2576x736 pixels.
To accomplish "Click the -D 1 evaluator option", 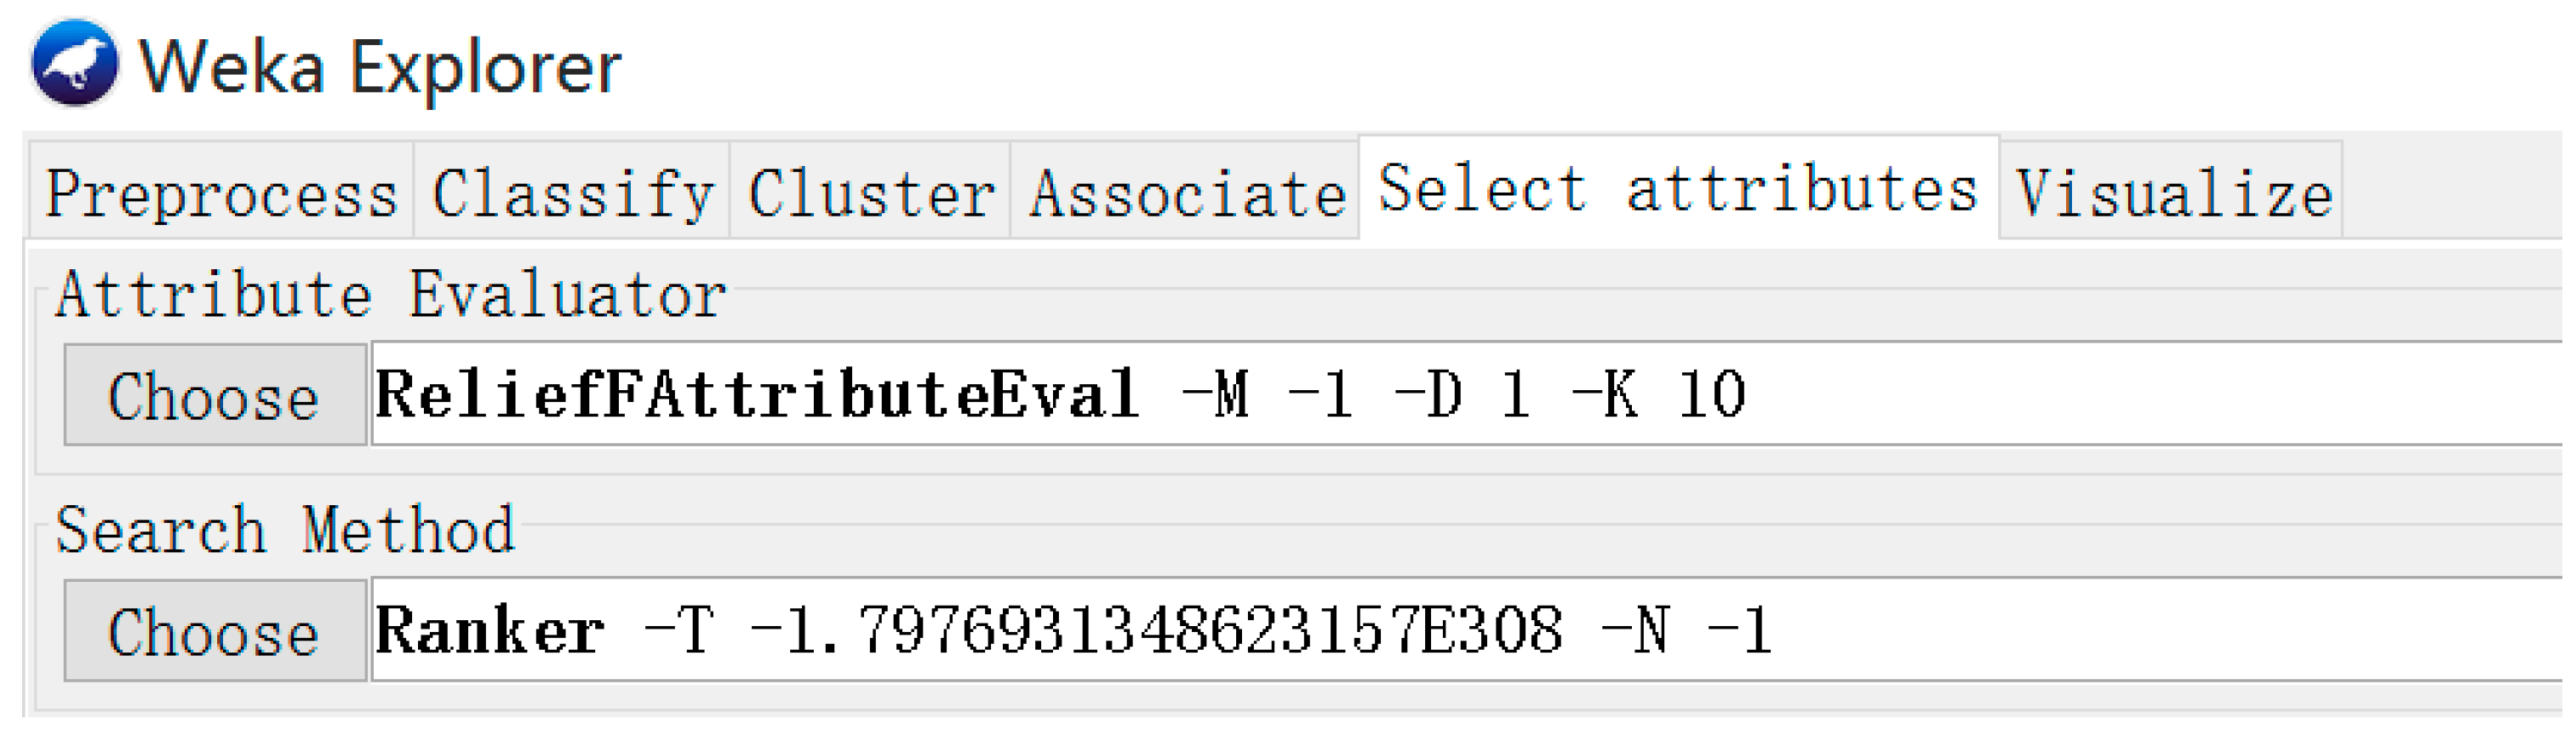I will 1461,394.
